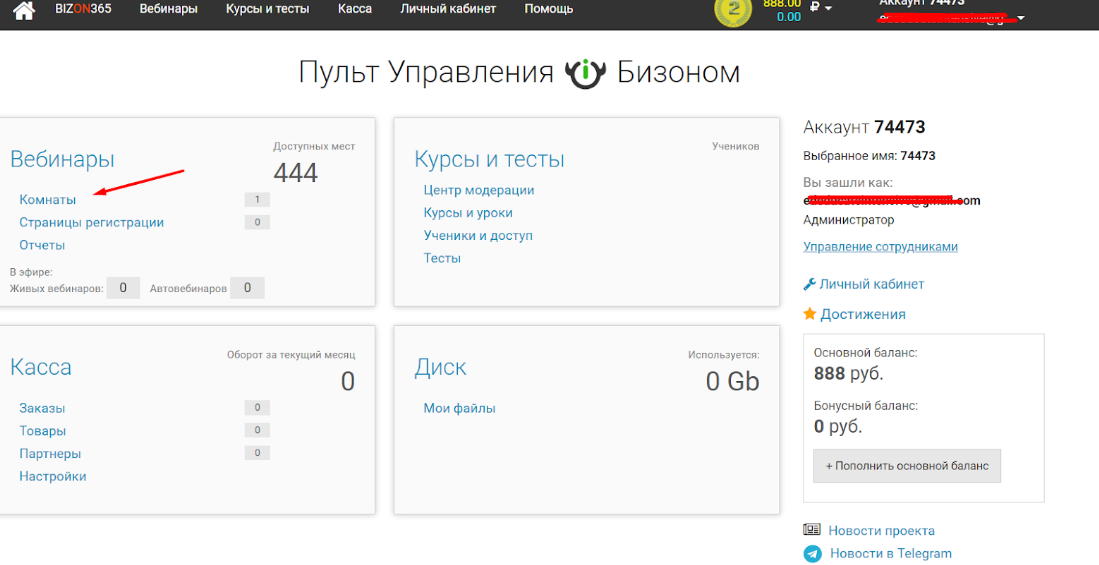
Task: Open Управление сотрудниками link
Action: tap(880, 247)
